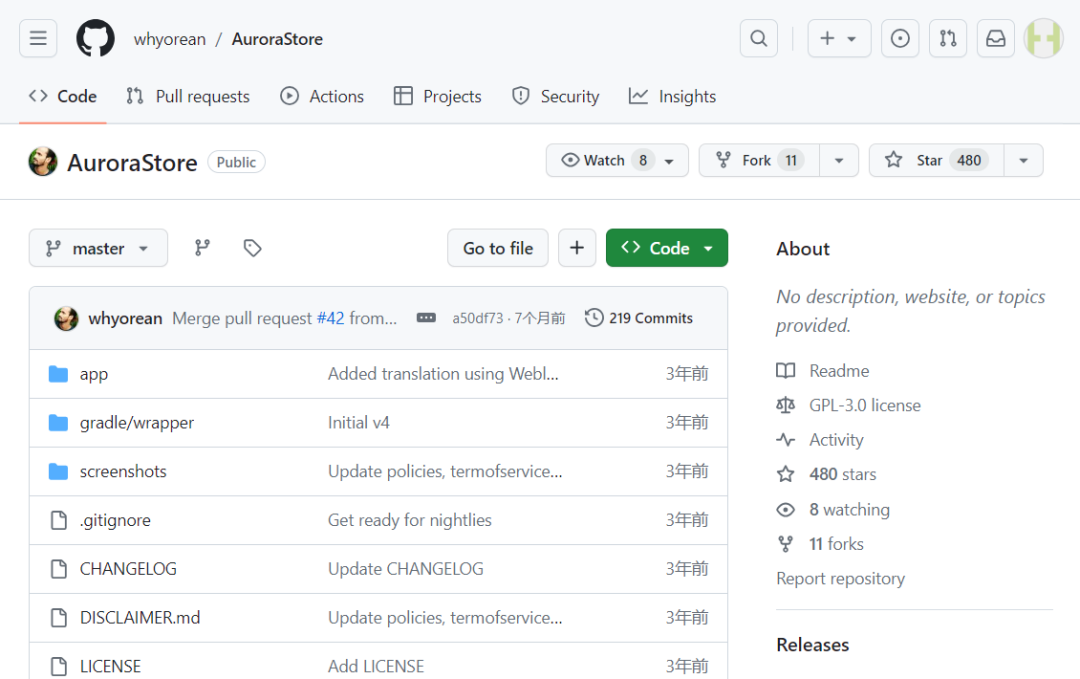Expand commit message ellipsis icon
This screenshot has height=679, width=1080.
(426, 318)
